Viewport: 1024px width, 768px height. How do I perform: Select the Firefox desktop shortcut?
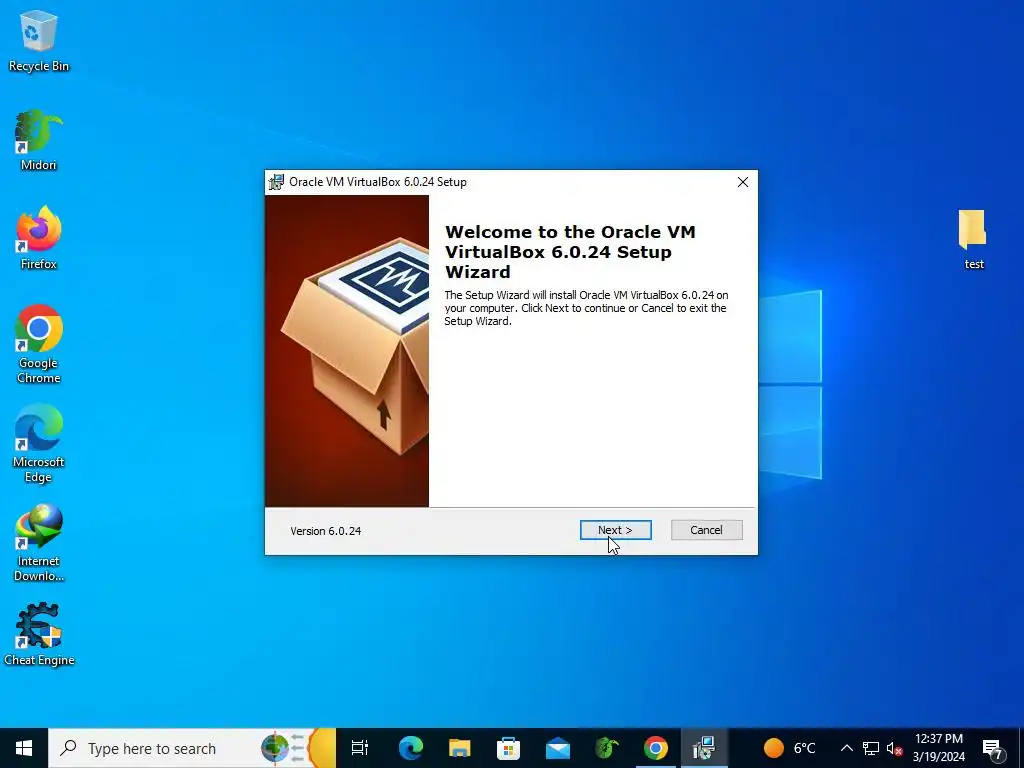point(39,238)
